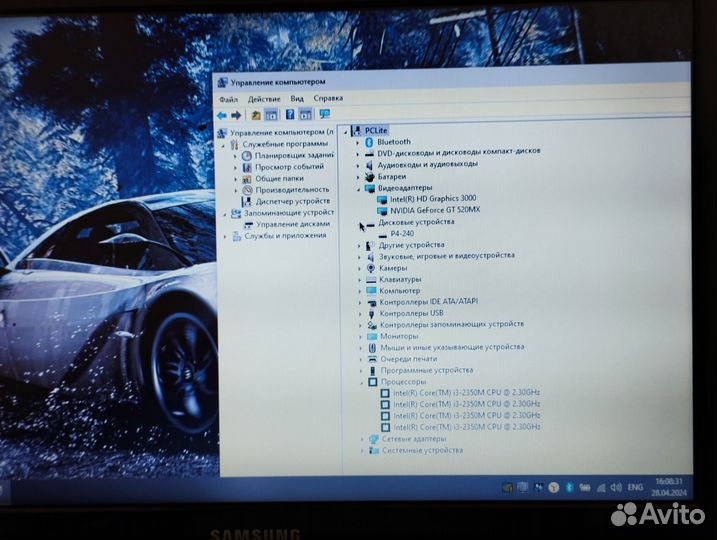717x540 pixels.
Task: Expand Контроллеры IDE ATA/ATAPI arrow
Action: [x=359, y=303]
